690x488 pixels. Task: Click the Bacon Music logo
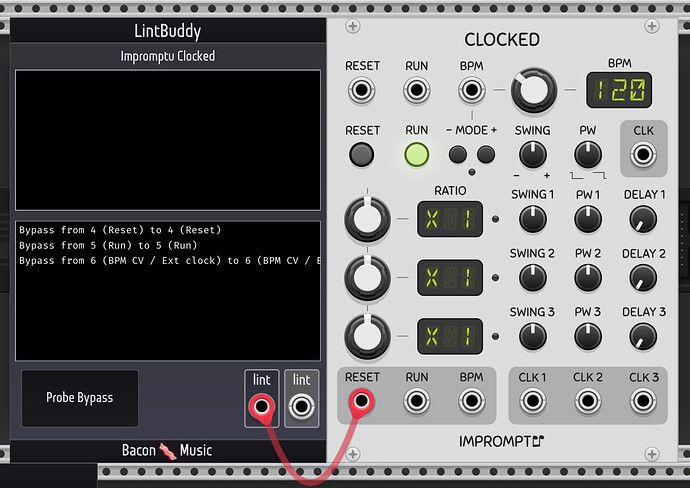point(167,451)
